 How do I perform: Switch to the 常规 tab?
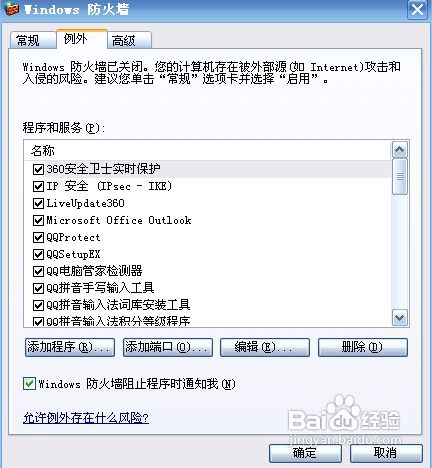click(x=31, y=41)
